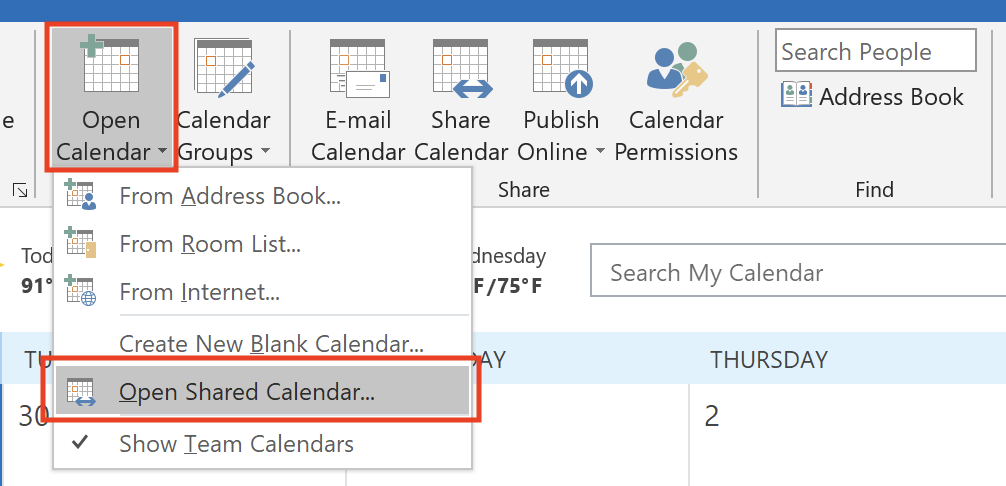Screen dimensions: 1006x486
Task: Expand the Calendar Groups dropdown arrow
Action: click(266, 153)
